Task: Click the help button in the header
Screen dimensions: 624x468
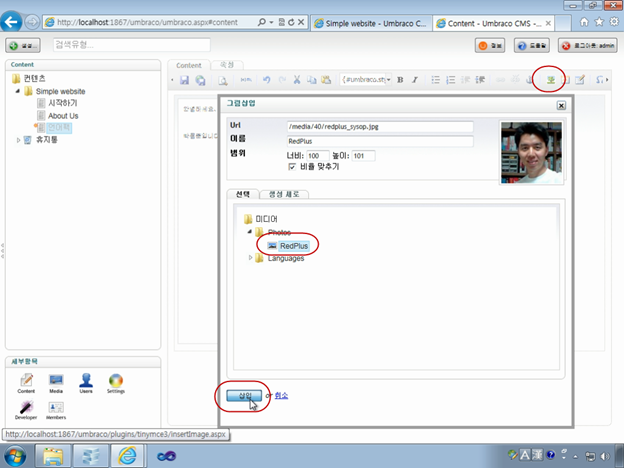Action: [532, 46]
